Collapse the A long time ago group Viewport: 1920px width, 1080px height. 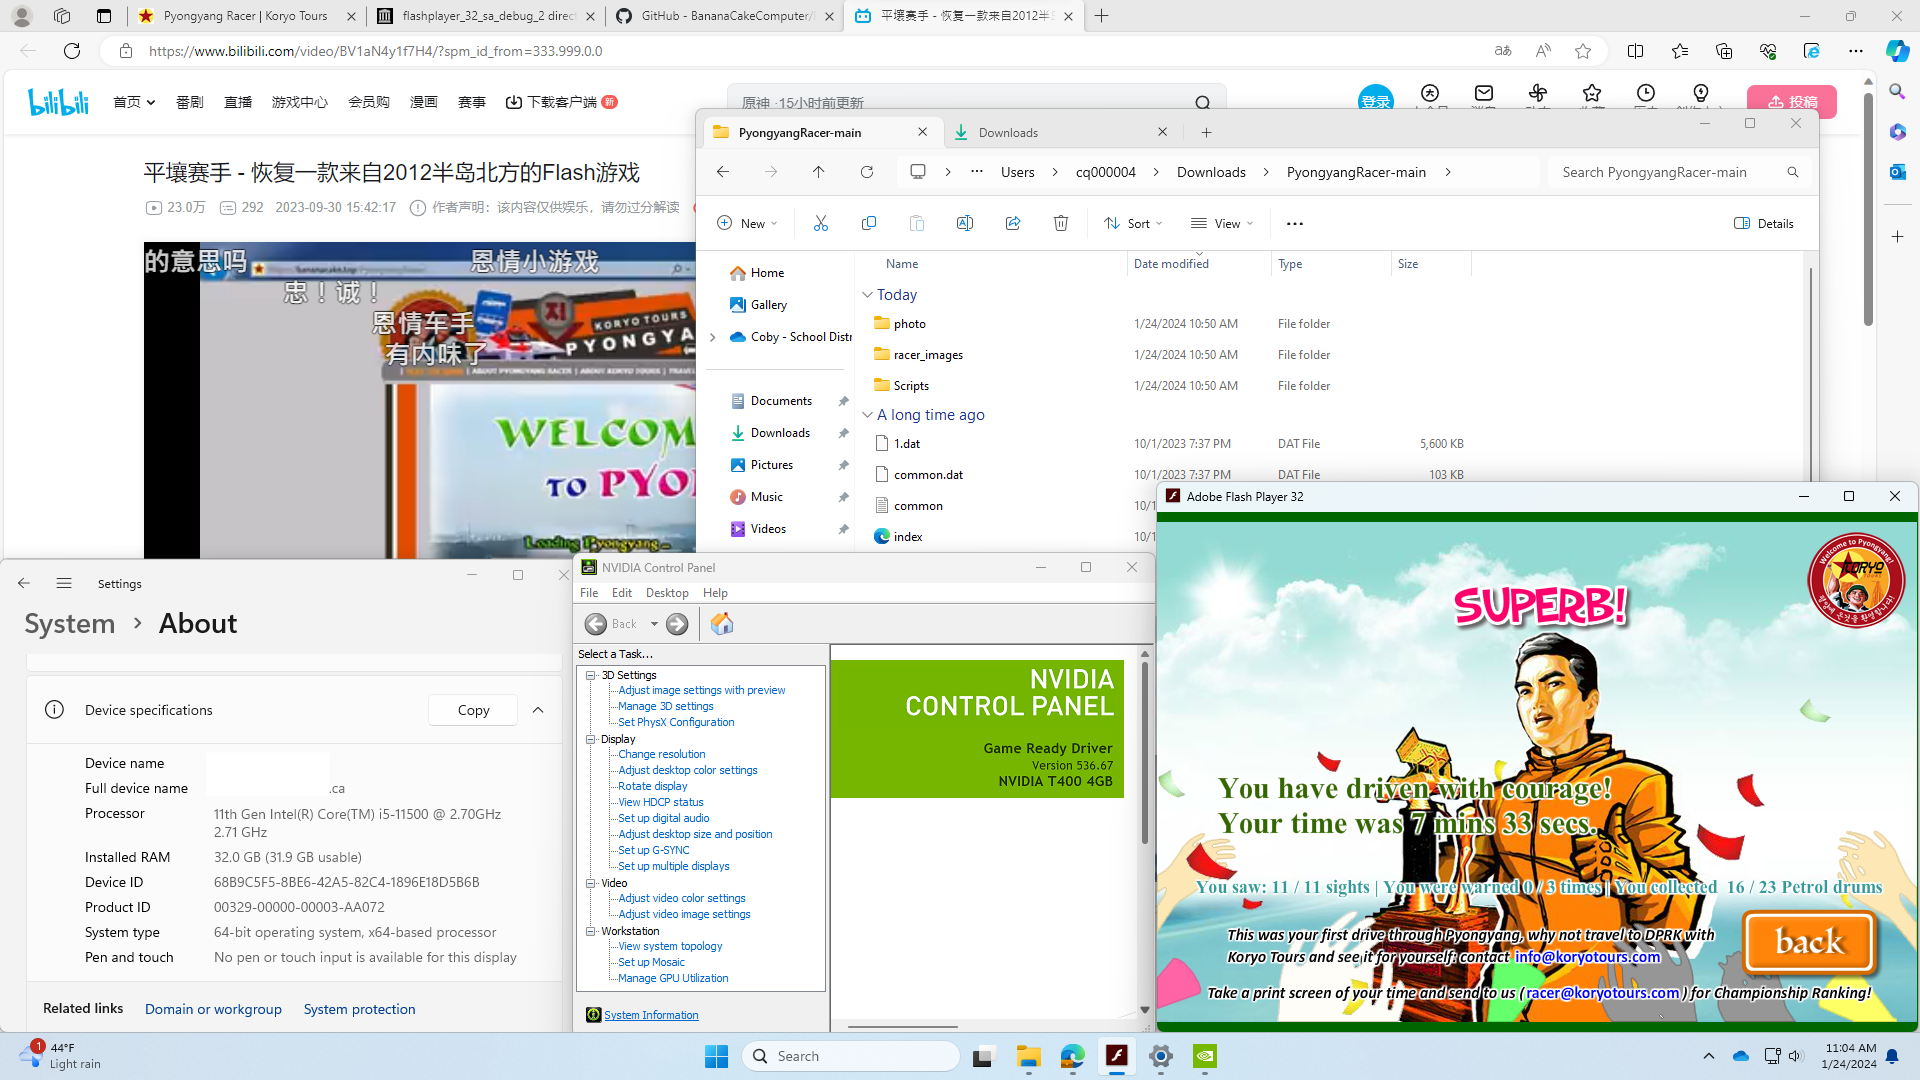(x=867, y=414)
